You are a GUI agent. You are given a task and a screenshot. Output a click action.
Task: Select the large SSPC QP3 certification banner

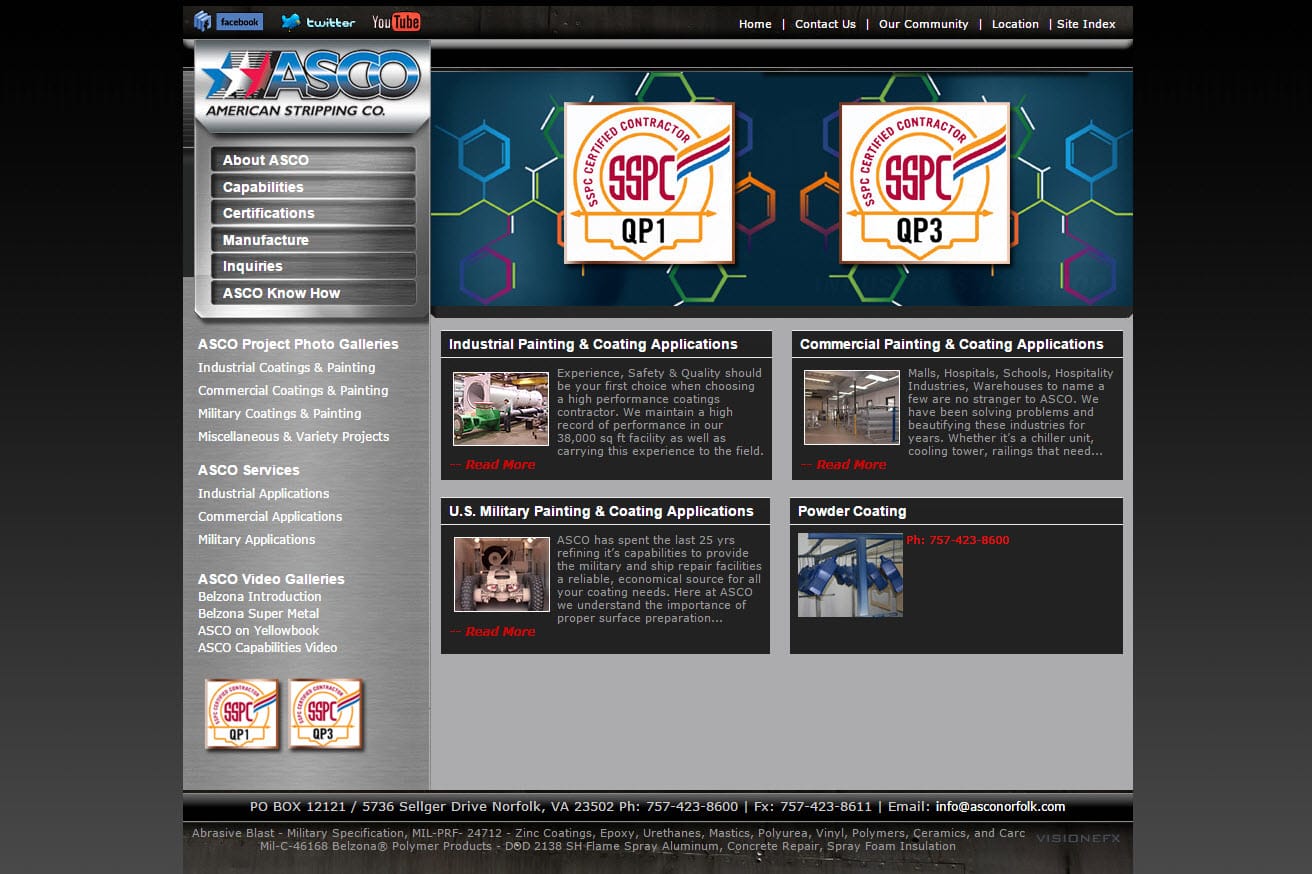pyautogui.click(x=925, y=183)
